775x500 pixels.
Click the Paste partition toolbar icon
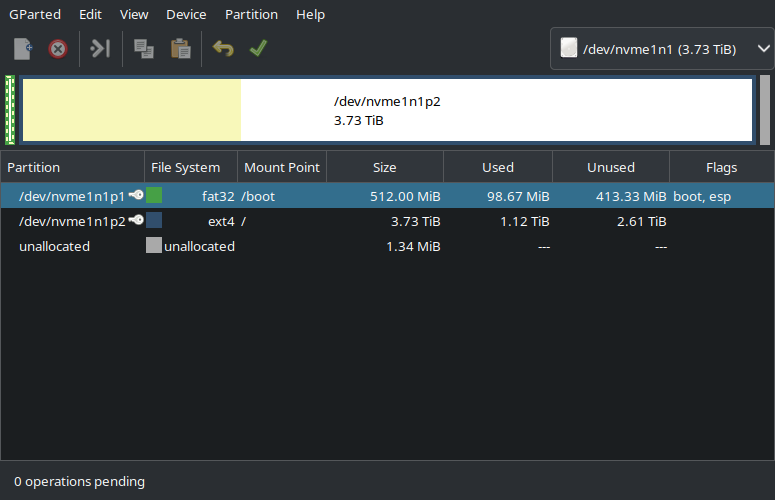pos(180,48)
